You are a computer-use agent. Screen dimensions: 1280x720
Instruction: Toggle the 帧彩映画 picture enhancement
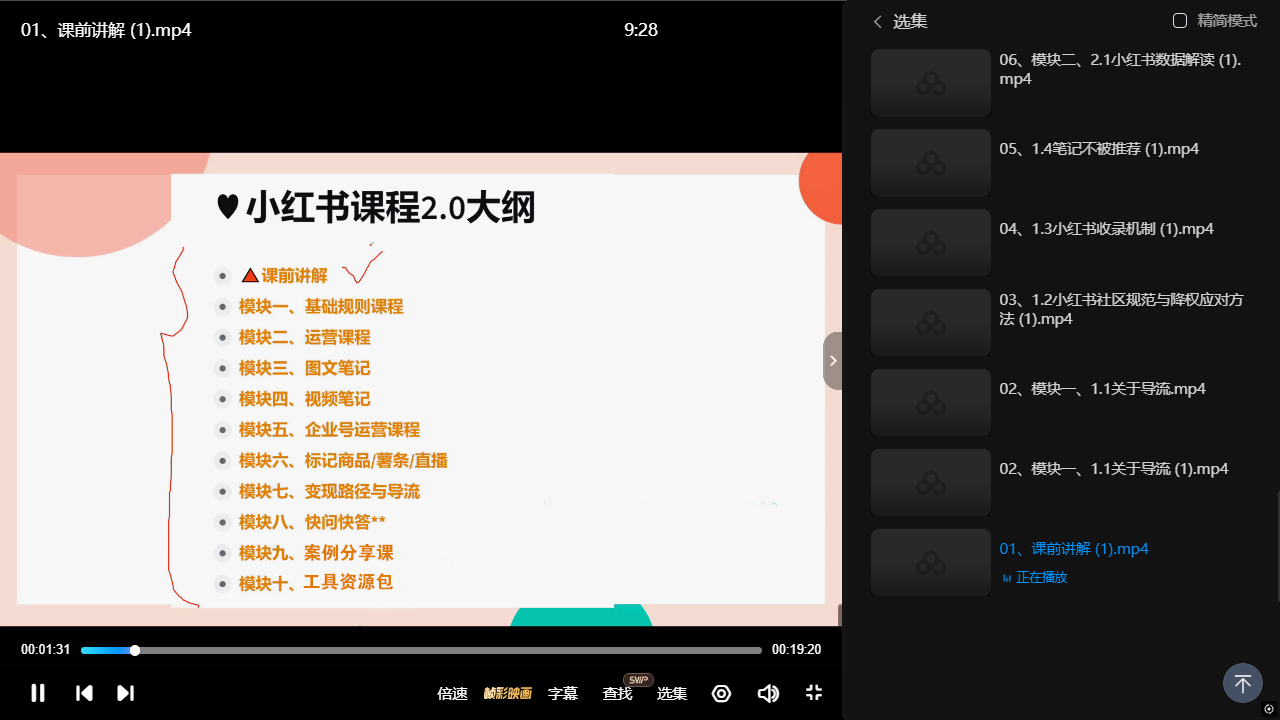coord(508,693)
